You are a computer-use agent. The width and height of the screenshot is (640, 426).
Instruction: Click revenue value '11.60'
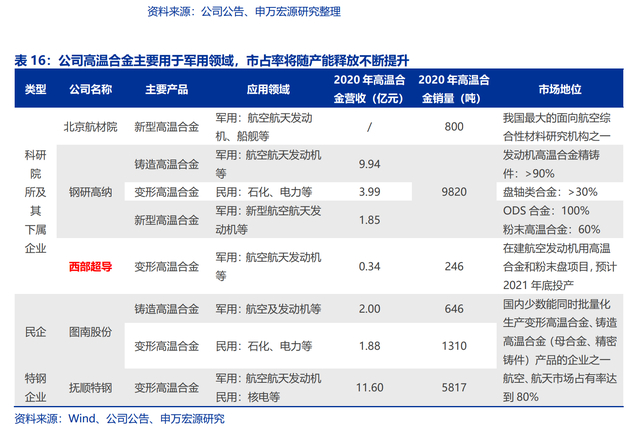point(369,387)
